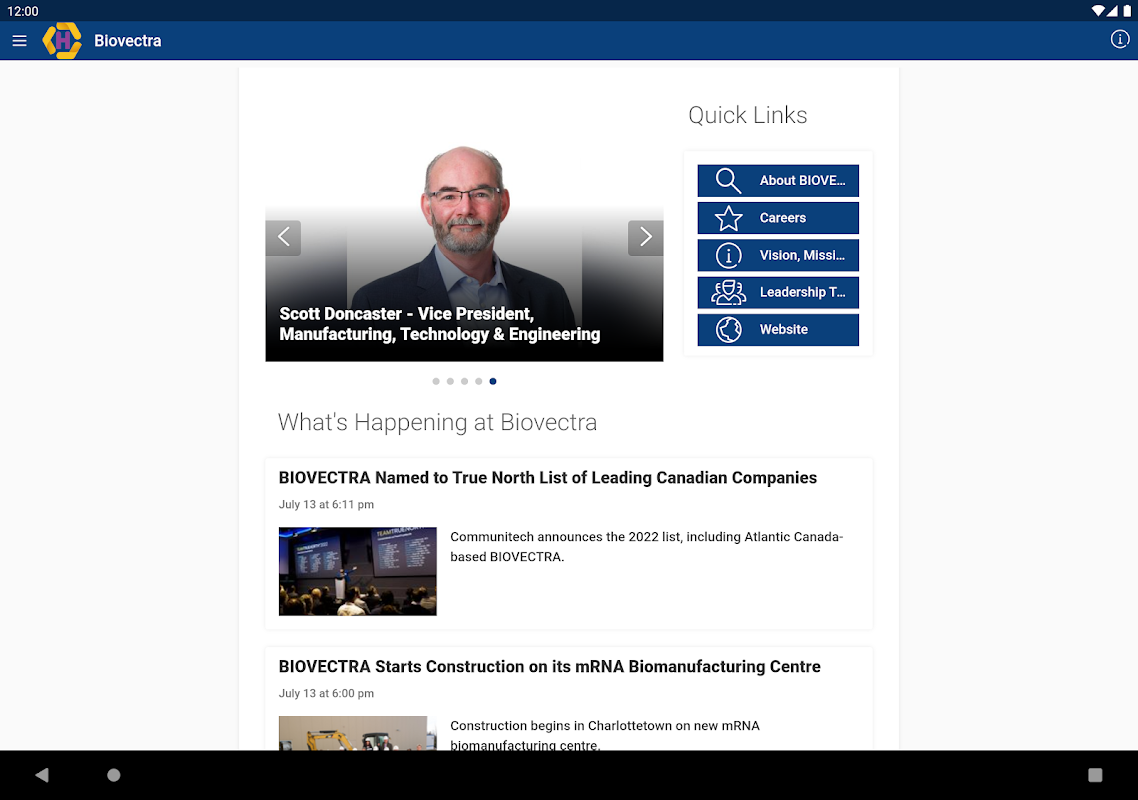The image size is (1138, 800).
Task: Click star icon on Careers link
Action: coord(728,218)
